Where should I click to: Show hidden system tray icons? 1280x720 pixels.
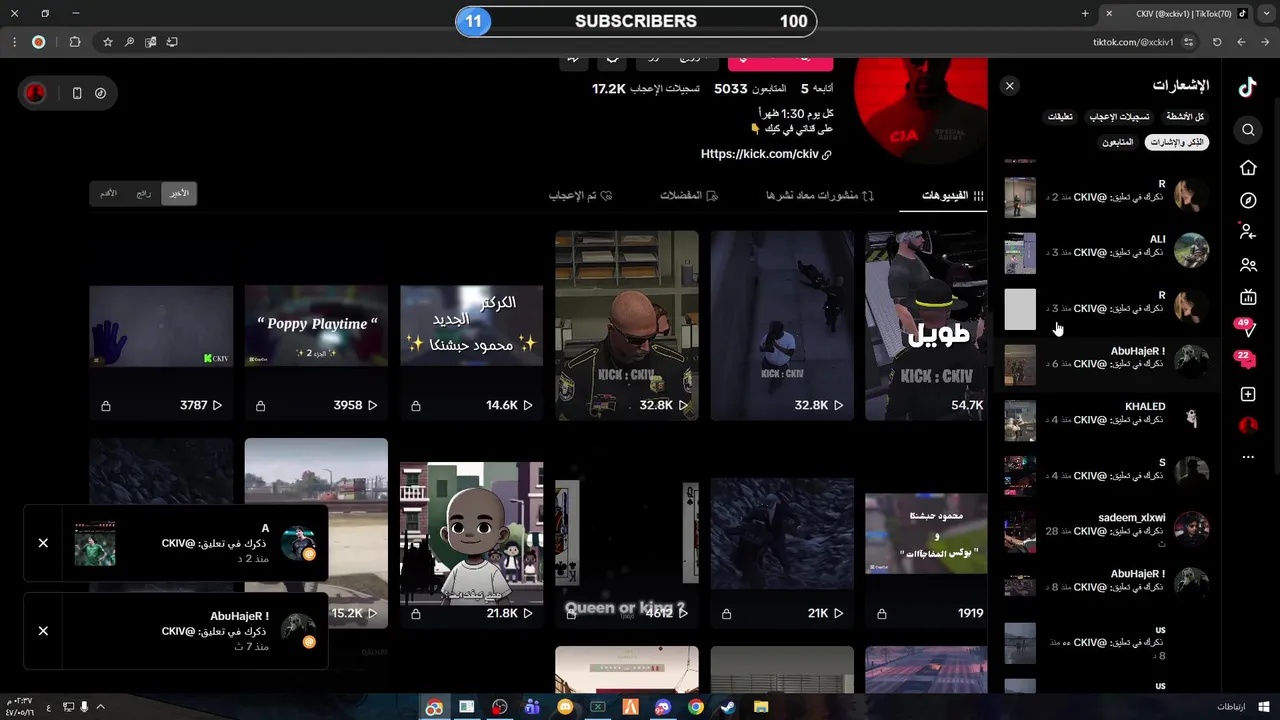tap(100, 707)
